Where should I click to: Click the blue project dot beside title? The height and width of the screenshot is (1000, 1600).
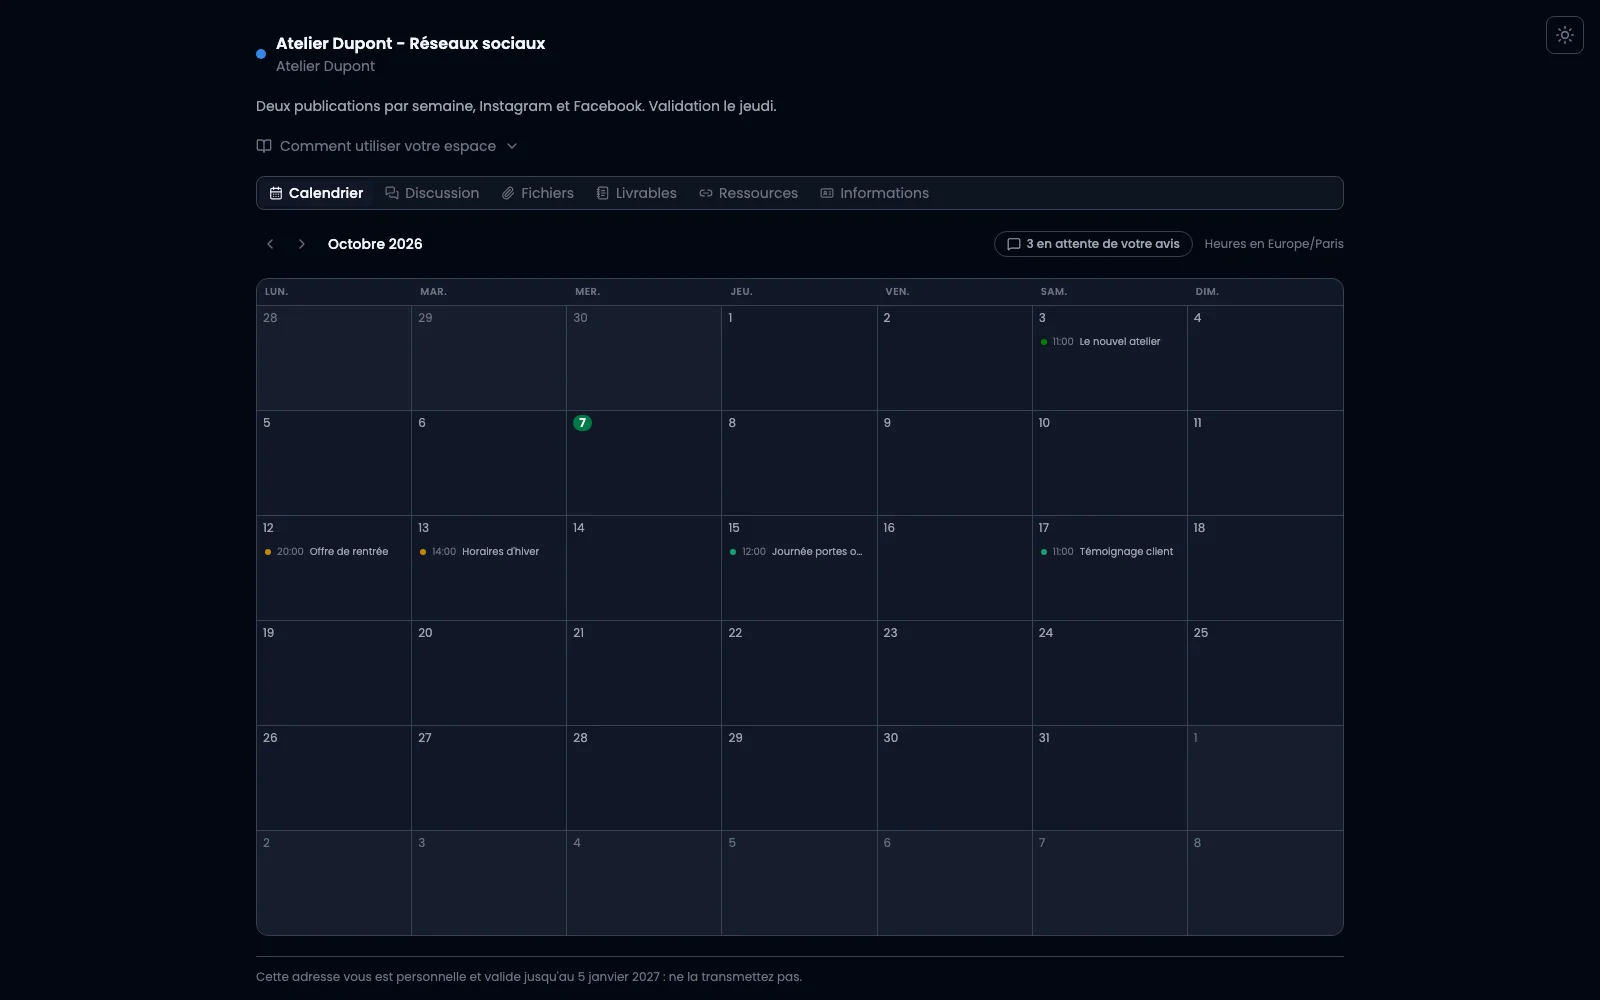coord(261,54)
